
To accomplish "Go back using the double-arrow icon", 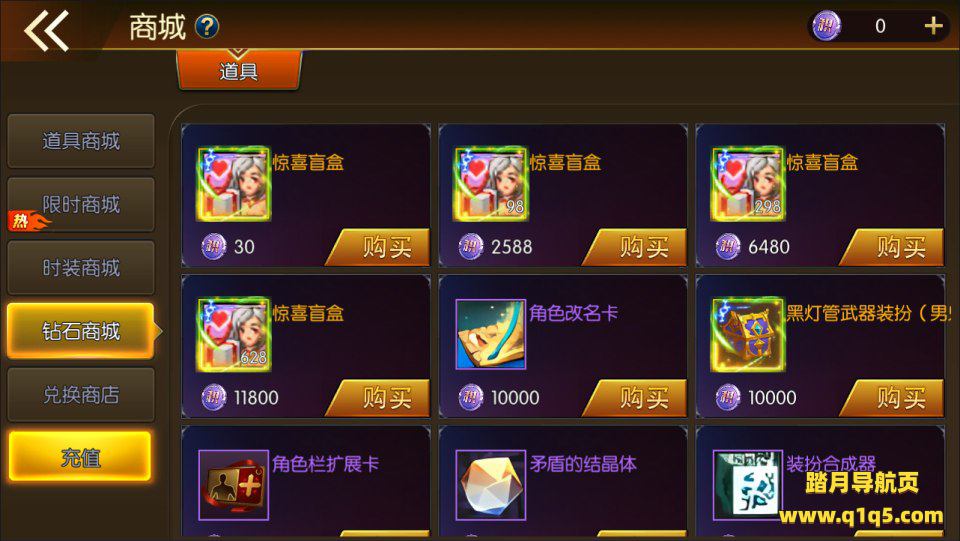I will [46, 29].
